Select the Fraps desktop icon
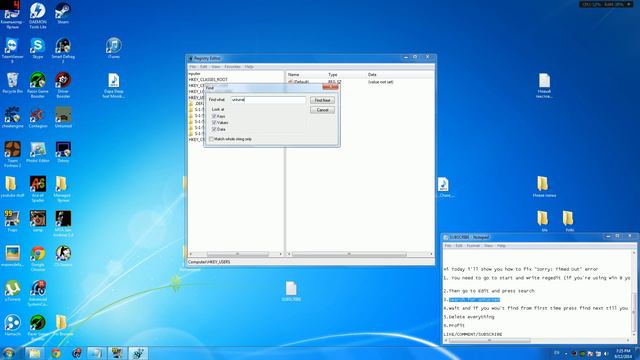This screenshot has width=640, height=360. [12, 222]
